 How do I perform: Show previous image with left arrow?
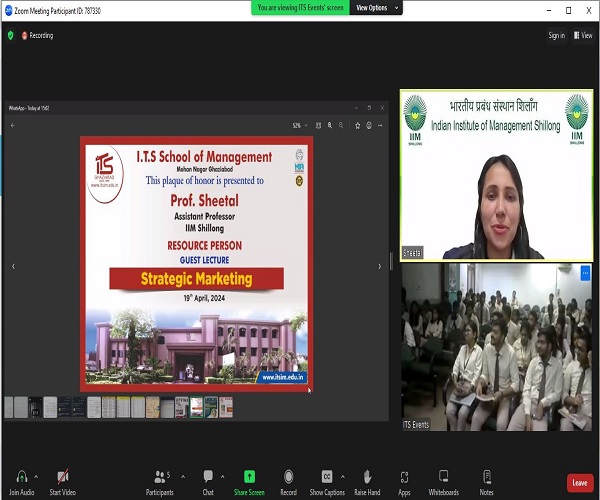coord(13,266)
